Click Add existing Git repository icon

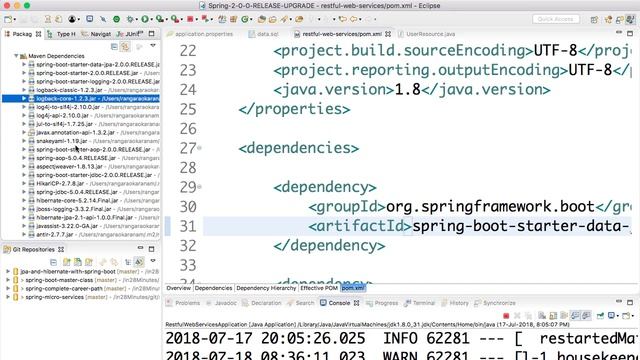[x=67, y=262]
